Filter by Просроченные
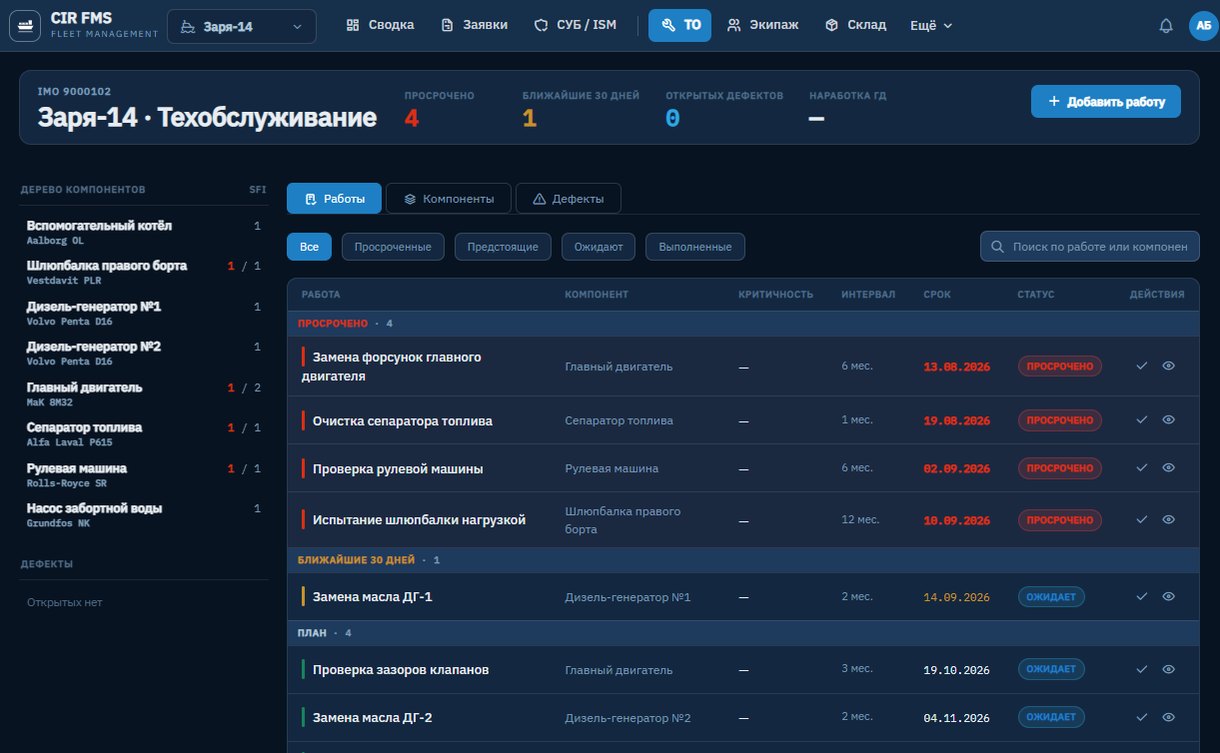The height and width of the screenshot is (753, 1220). pos(393,247)
